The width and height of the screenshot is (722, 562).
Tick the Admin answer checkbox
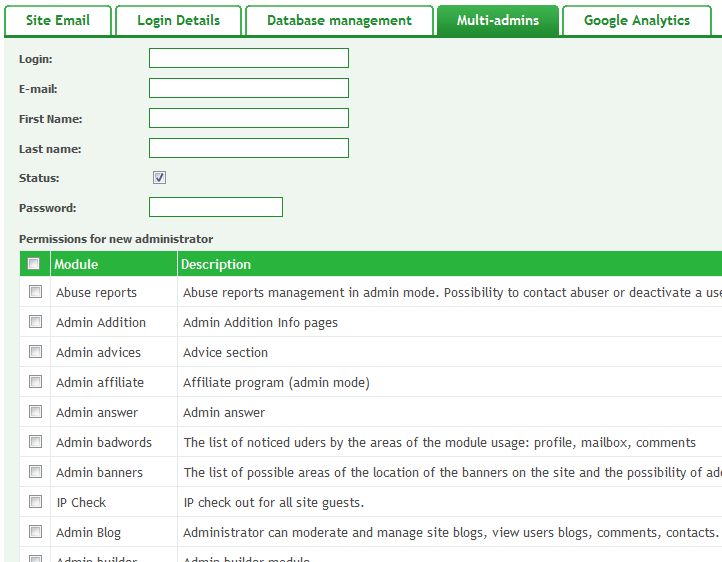coord(35,411)
